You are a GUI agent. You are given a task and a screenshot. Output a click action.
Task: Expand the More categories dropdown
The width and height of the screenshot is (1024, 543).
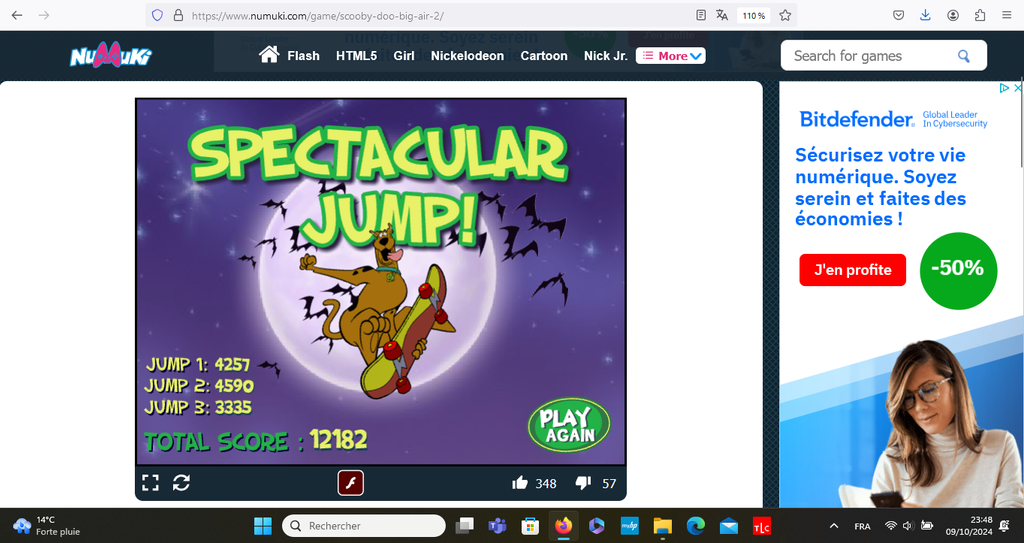pos(671,56)
